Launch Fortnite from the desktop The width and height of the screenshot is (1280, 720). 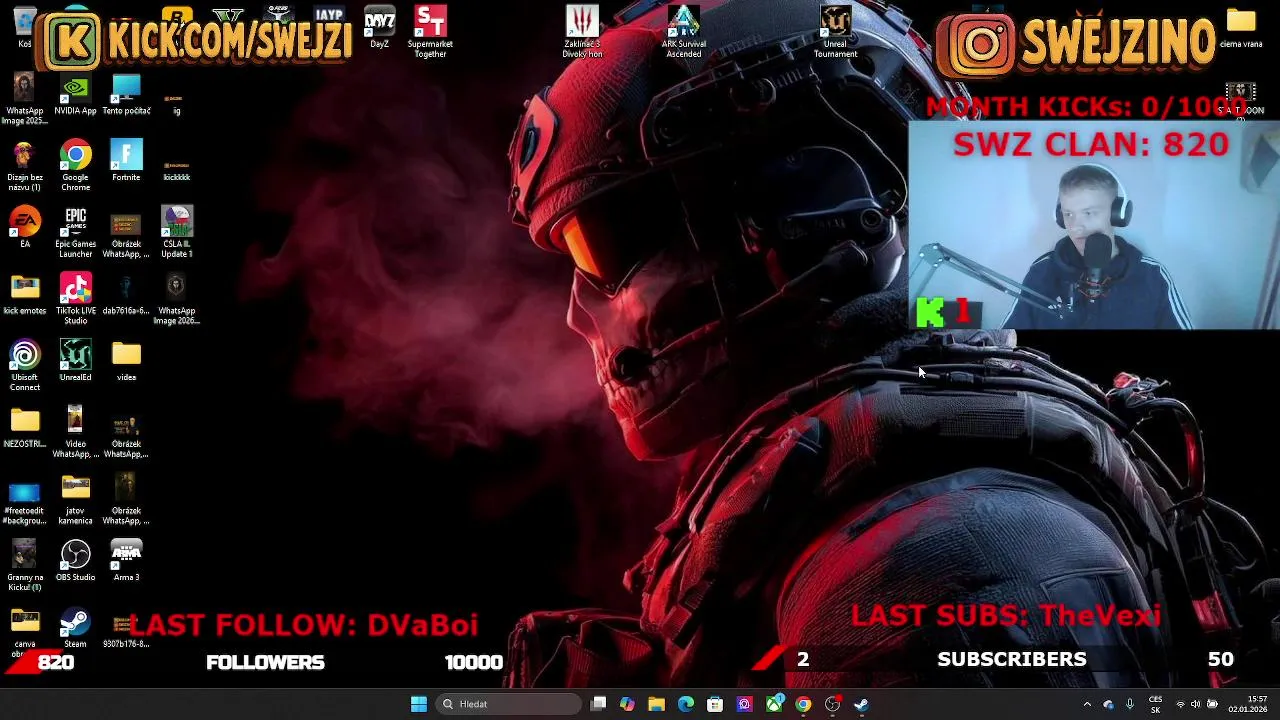click(126, 161)
